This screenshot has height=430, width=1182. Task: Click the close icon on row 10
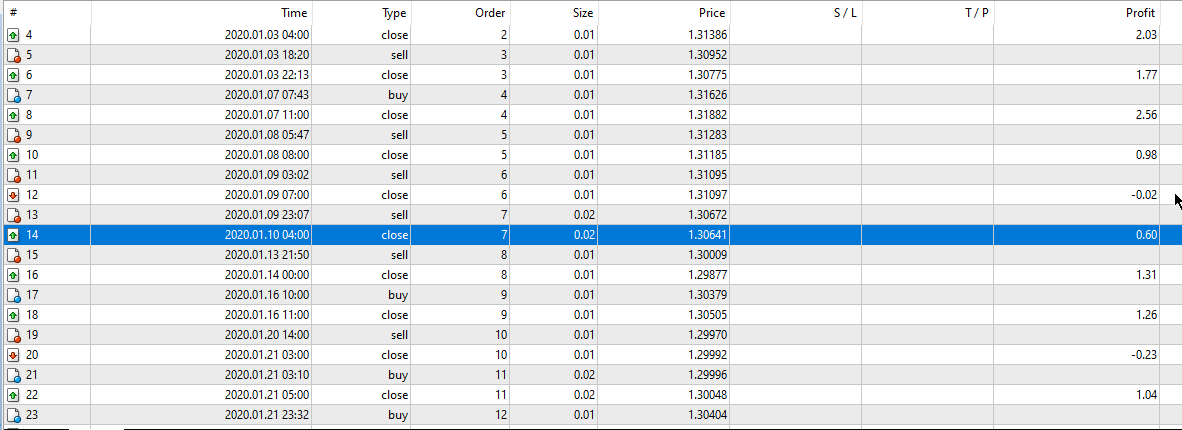13,155
